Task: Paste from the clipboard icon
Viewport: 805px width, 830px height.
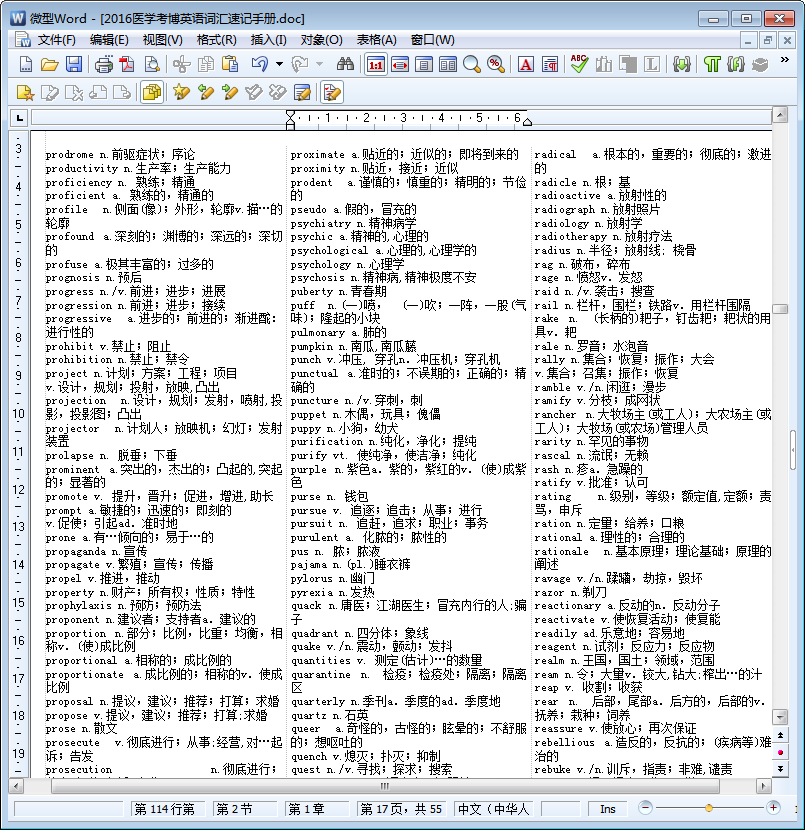Action: click(230, 65)
